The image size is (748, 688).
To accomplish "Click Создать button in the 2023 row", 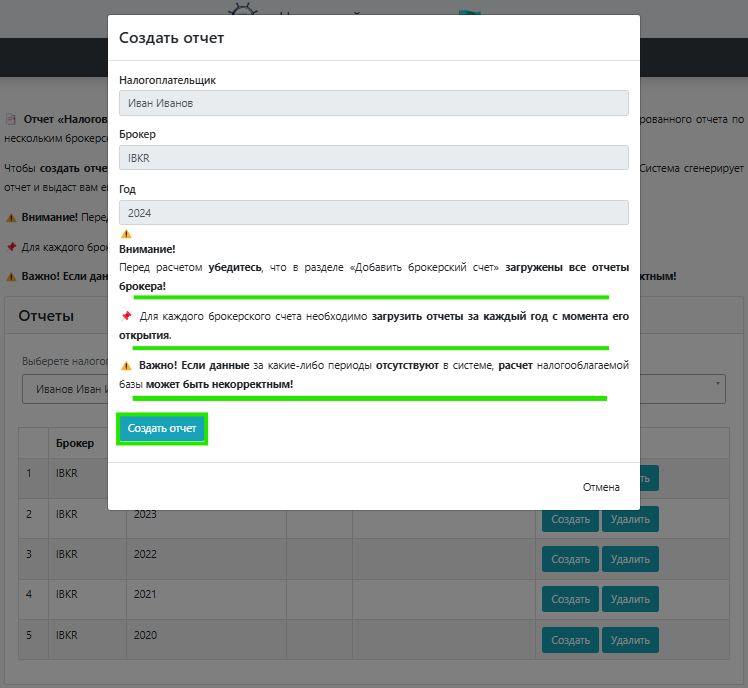I will coord(570,519).
